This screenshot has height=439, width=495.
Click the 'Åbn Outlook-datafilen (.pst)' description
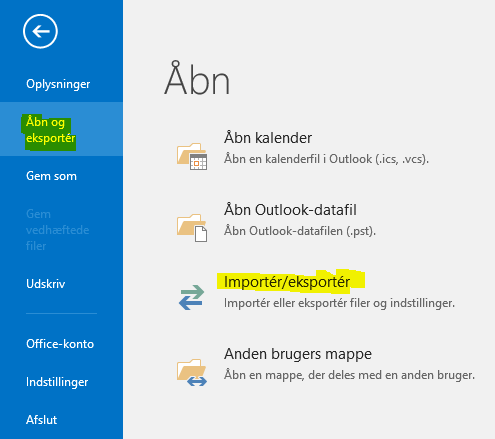click(300, 231)
